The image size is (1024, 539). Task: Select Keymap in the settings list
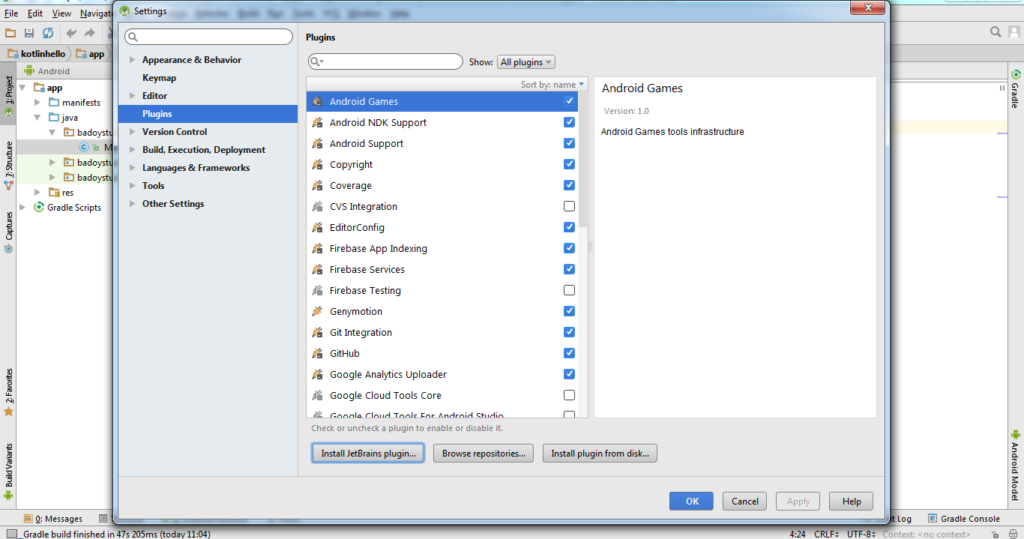click(159, 78)
